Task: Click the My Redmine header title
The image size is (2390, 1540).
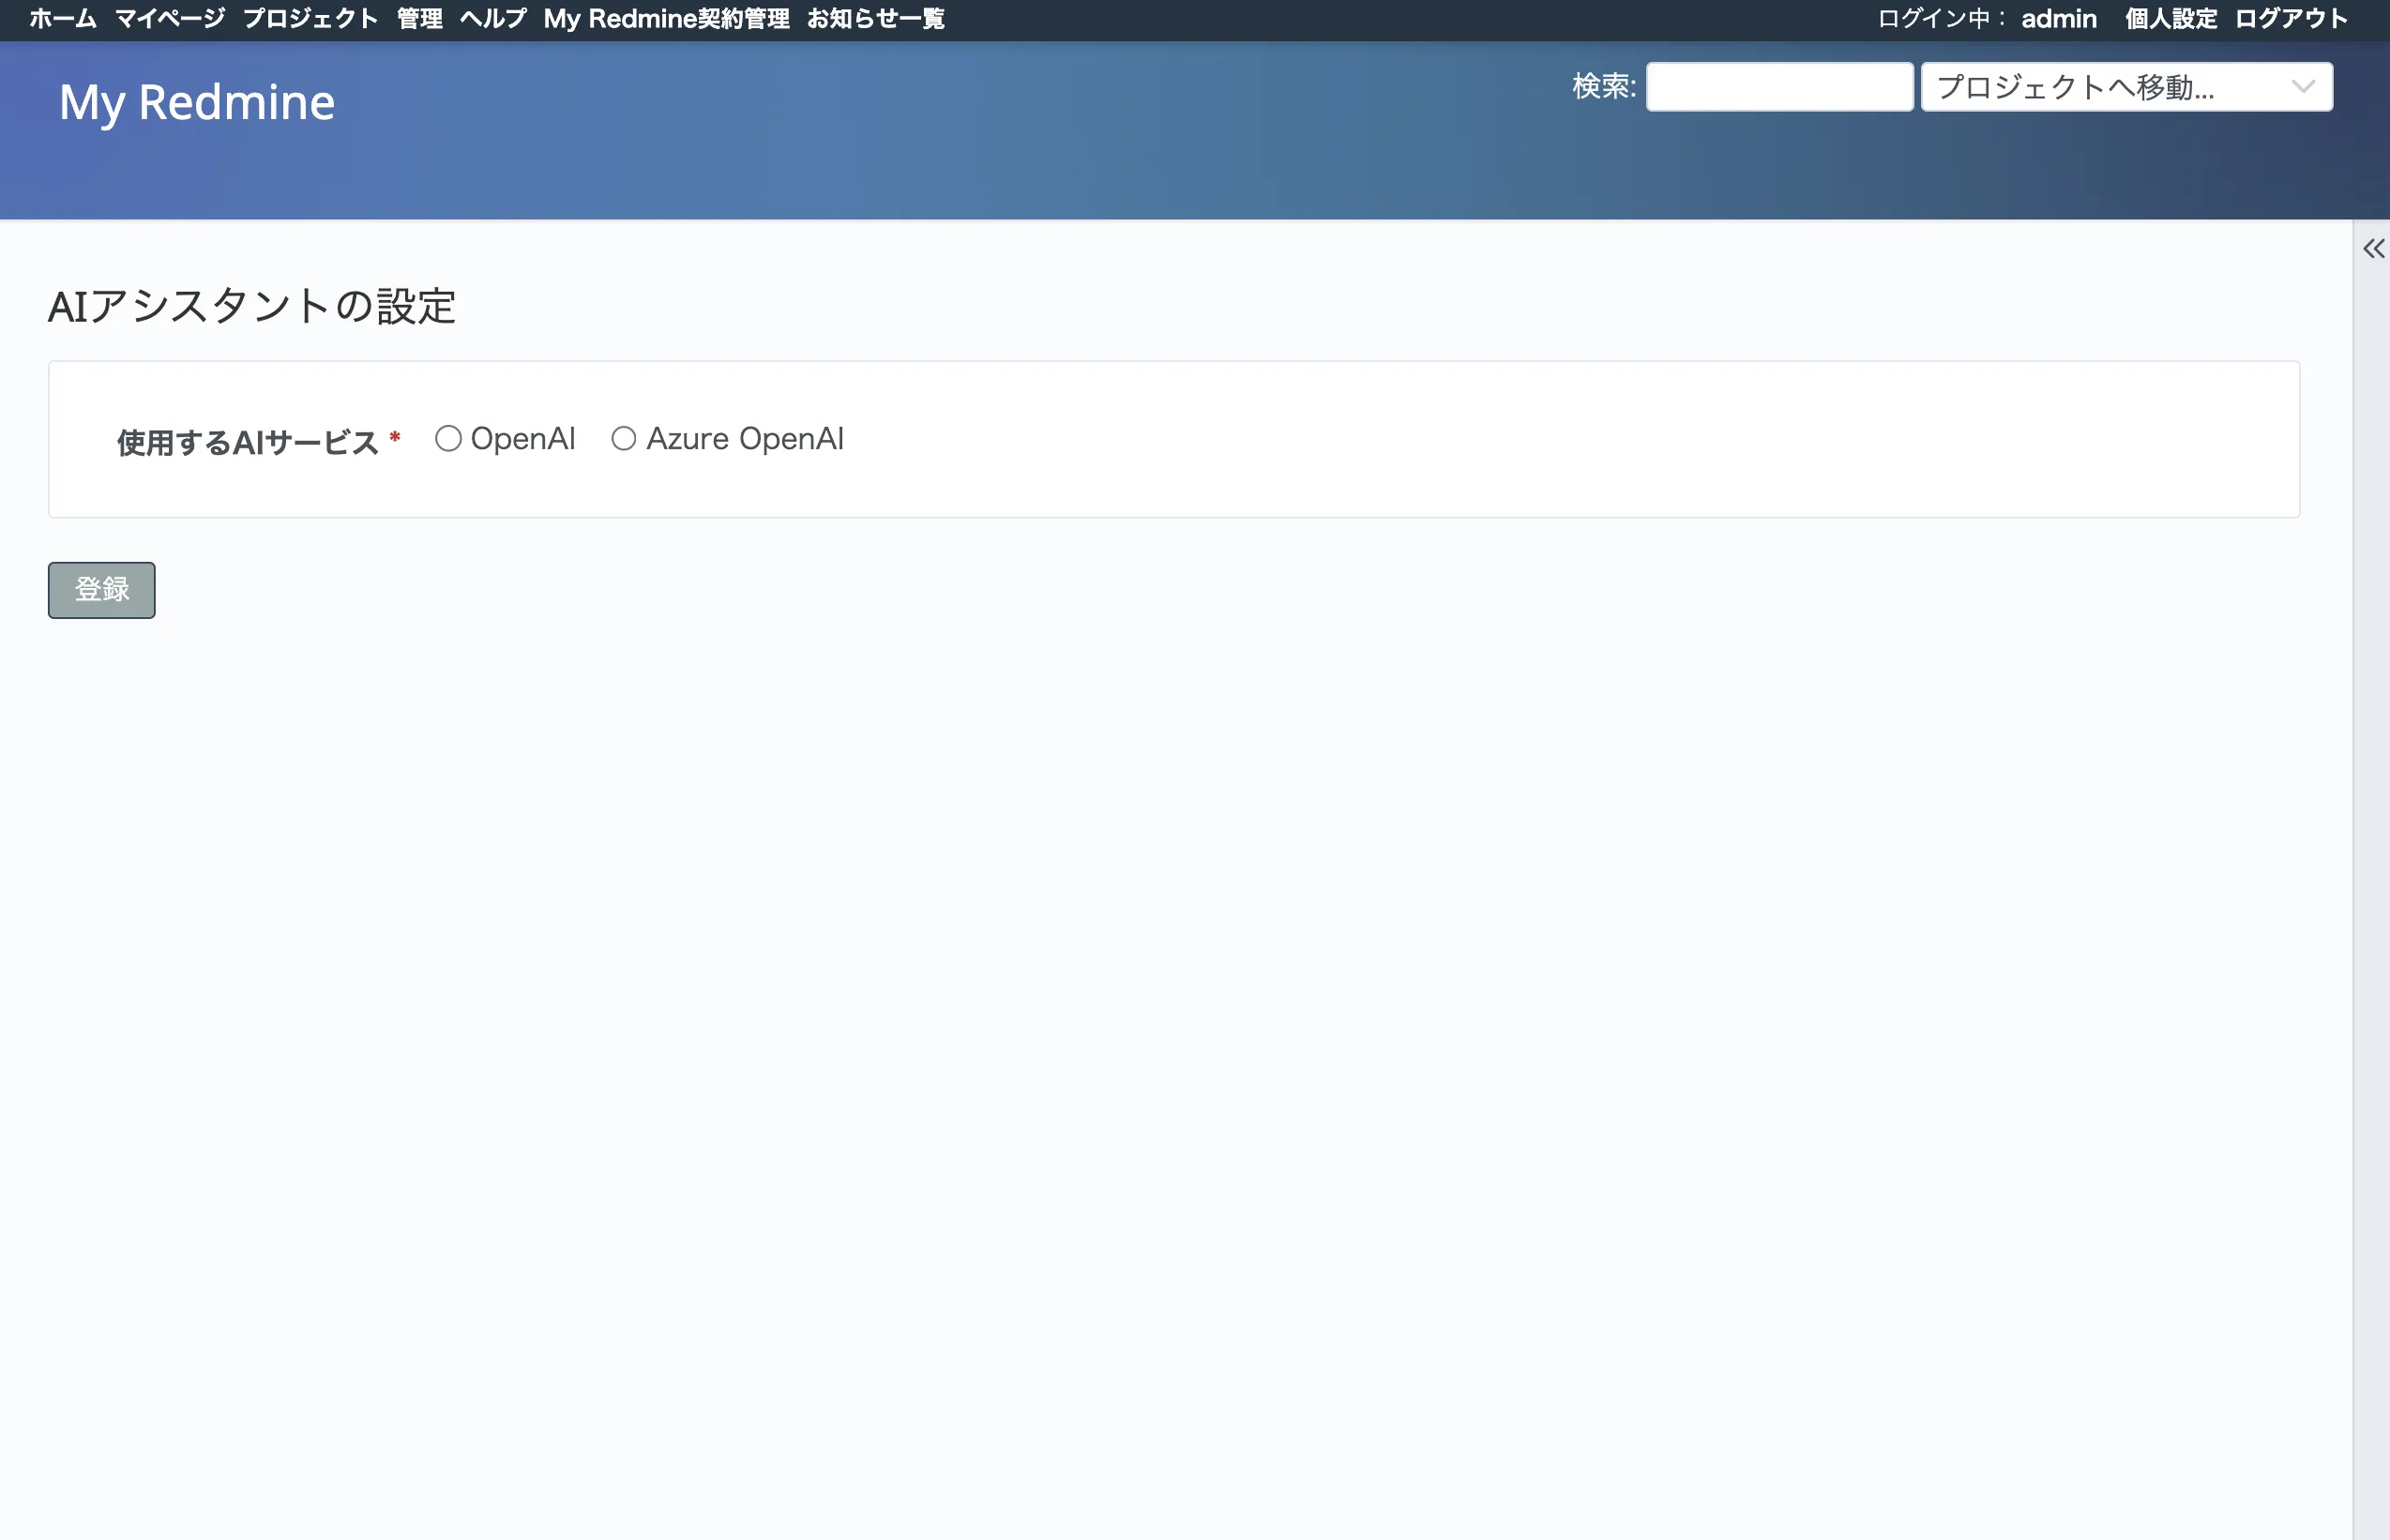Action: tap(197, 102)
